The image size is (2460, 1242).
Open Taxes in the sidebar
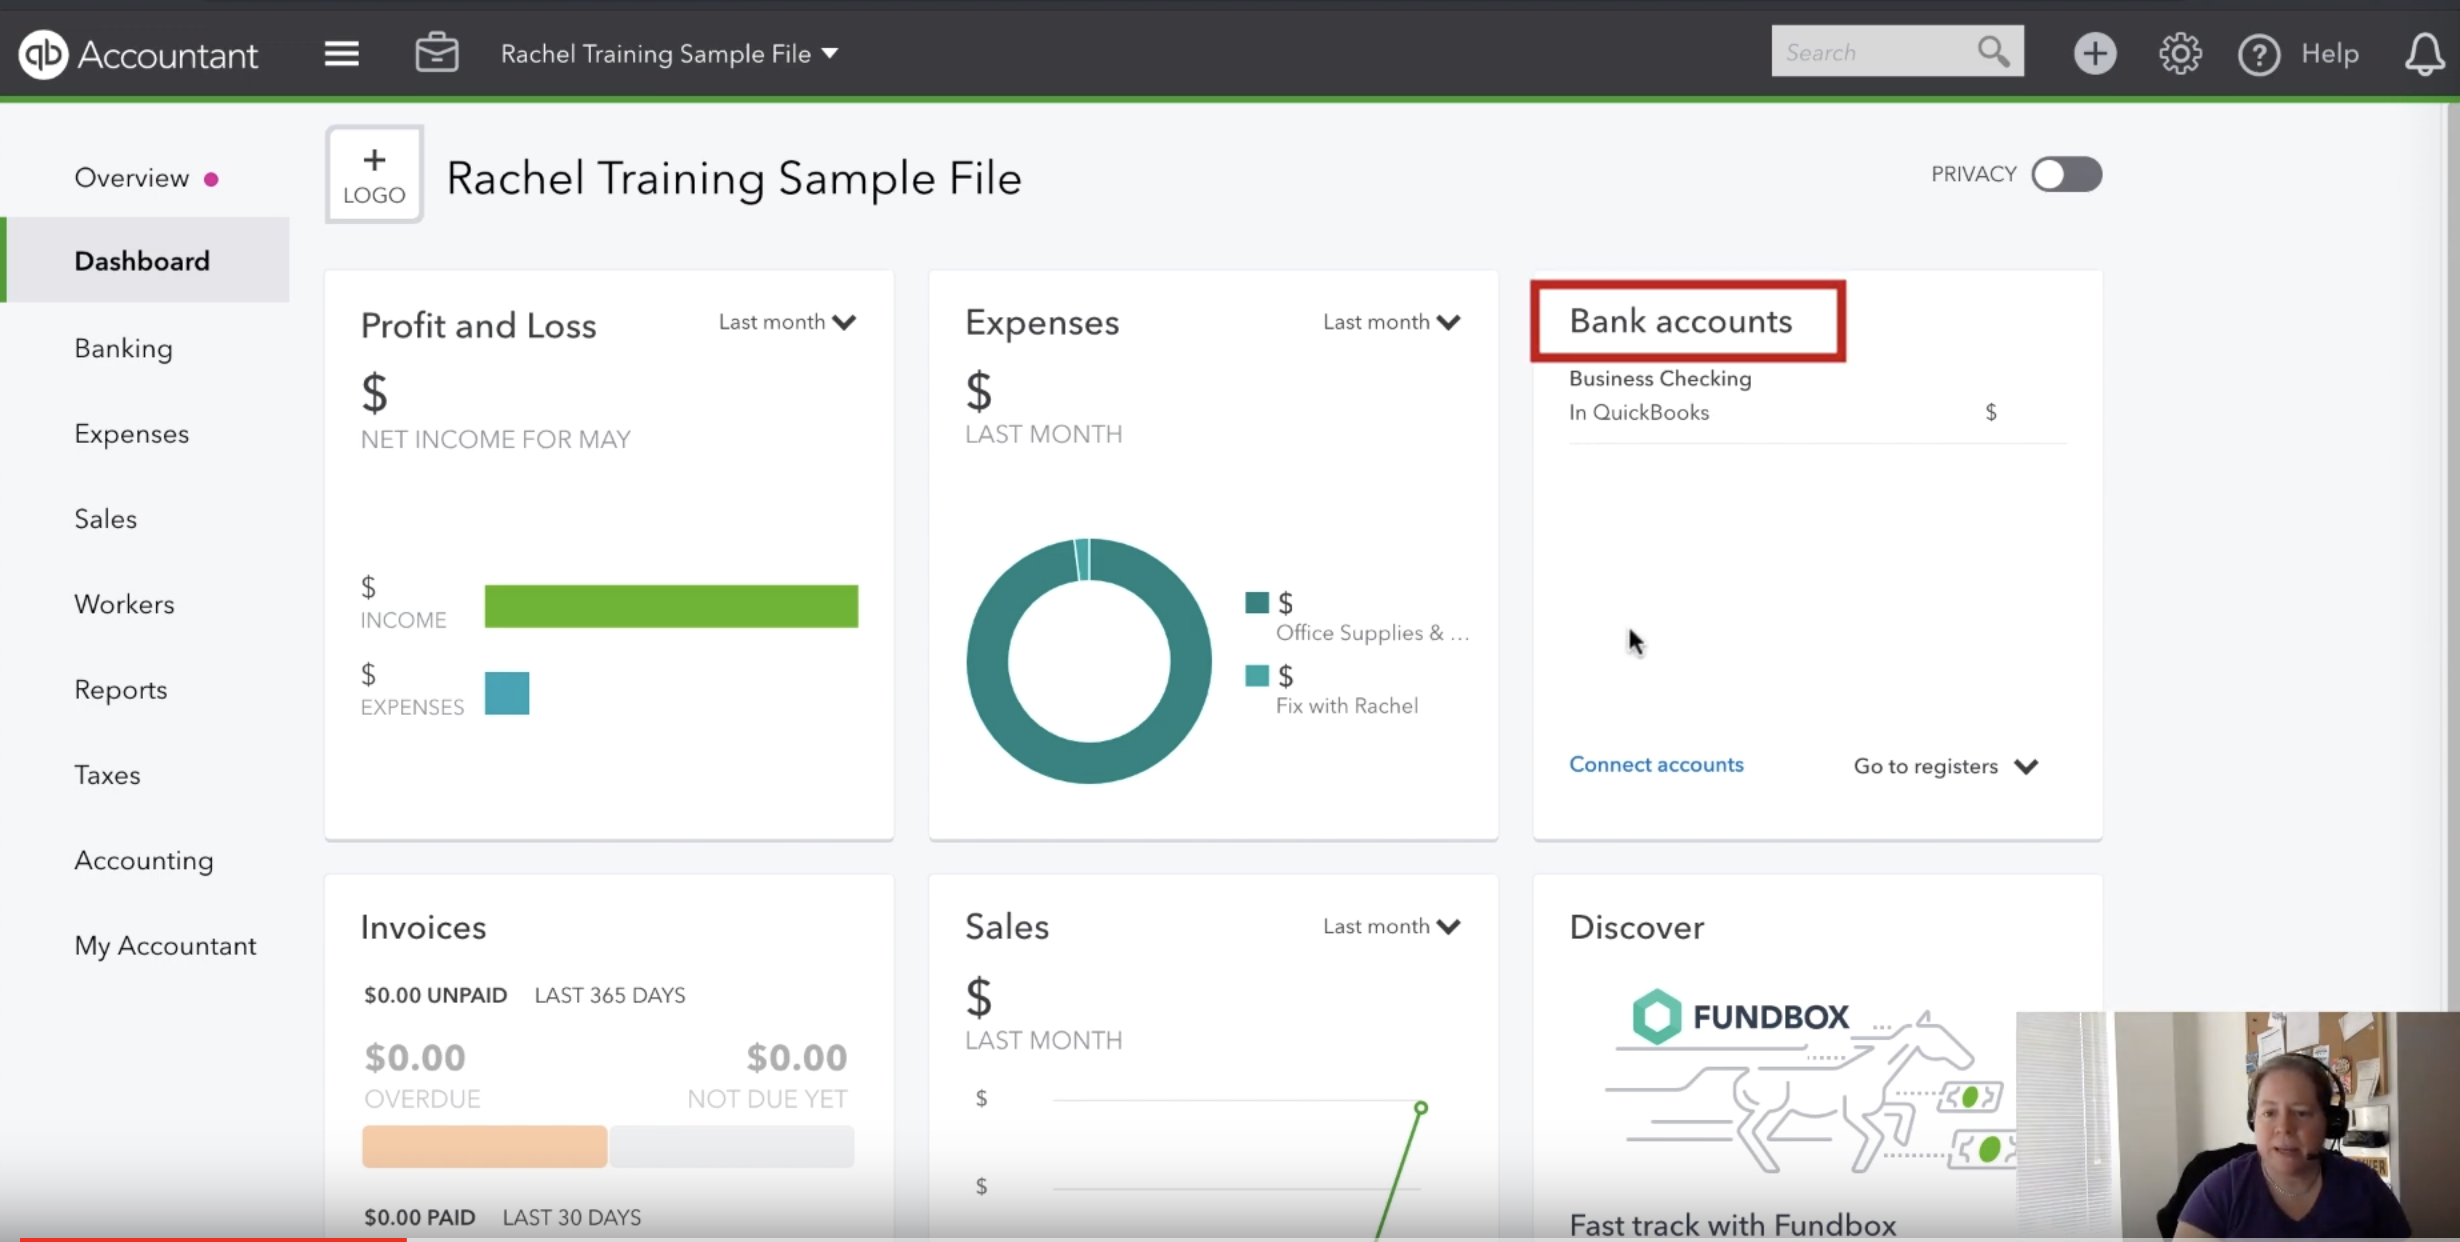point(107,775)
